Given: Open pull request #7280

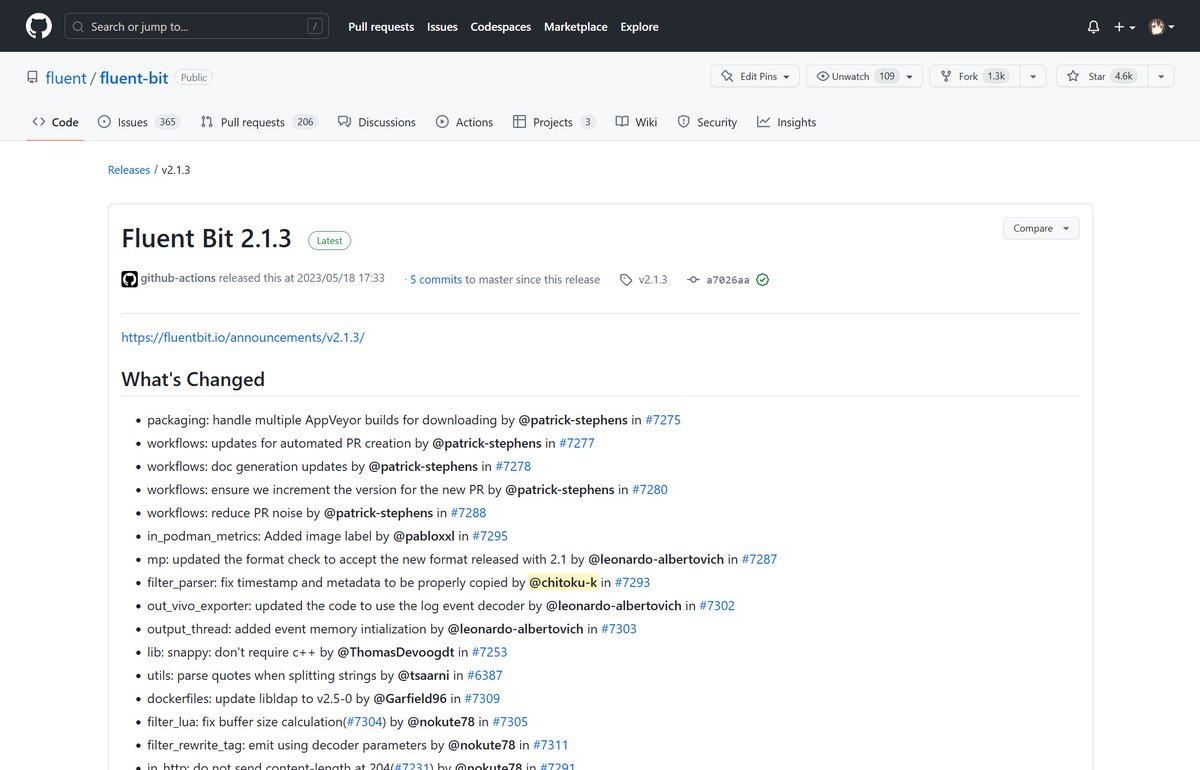Looking at the screenshot, I should tap(650, 489).
